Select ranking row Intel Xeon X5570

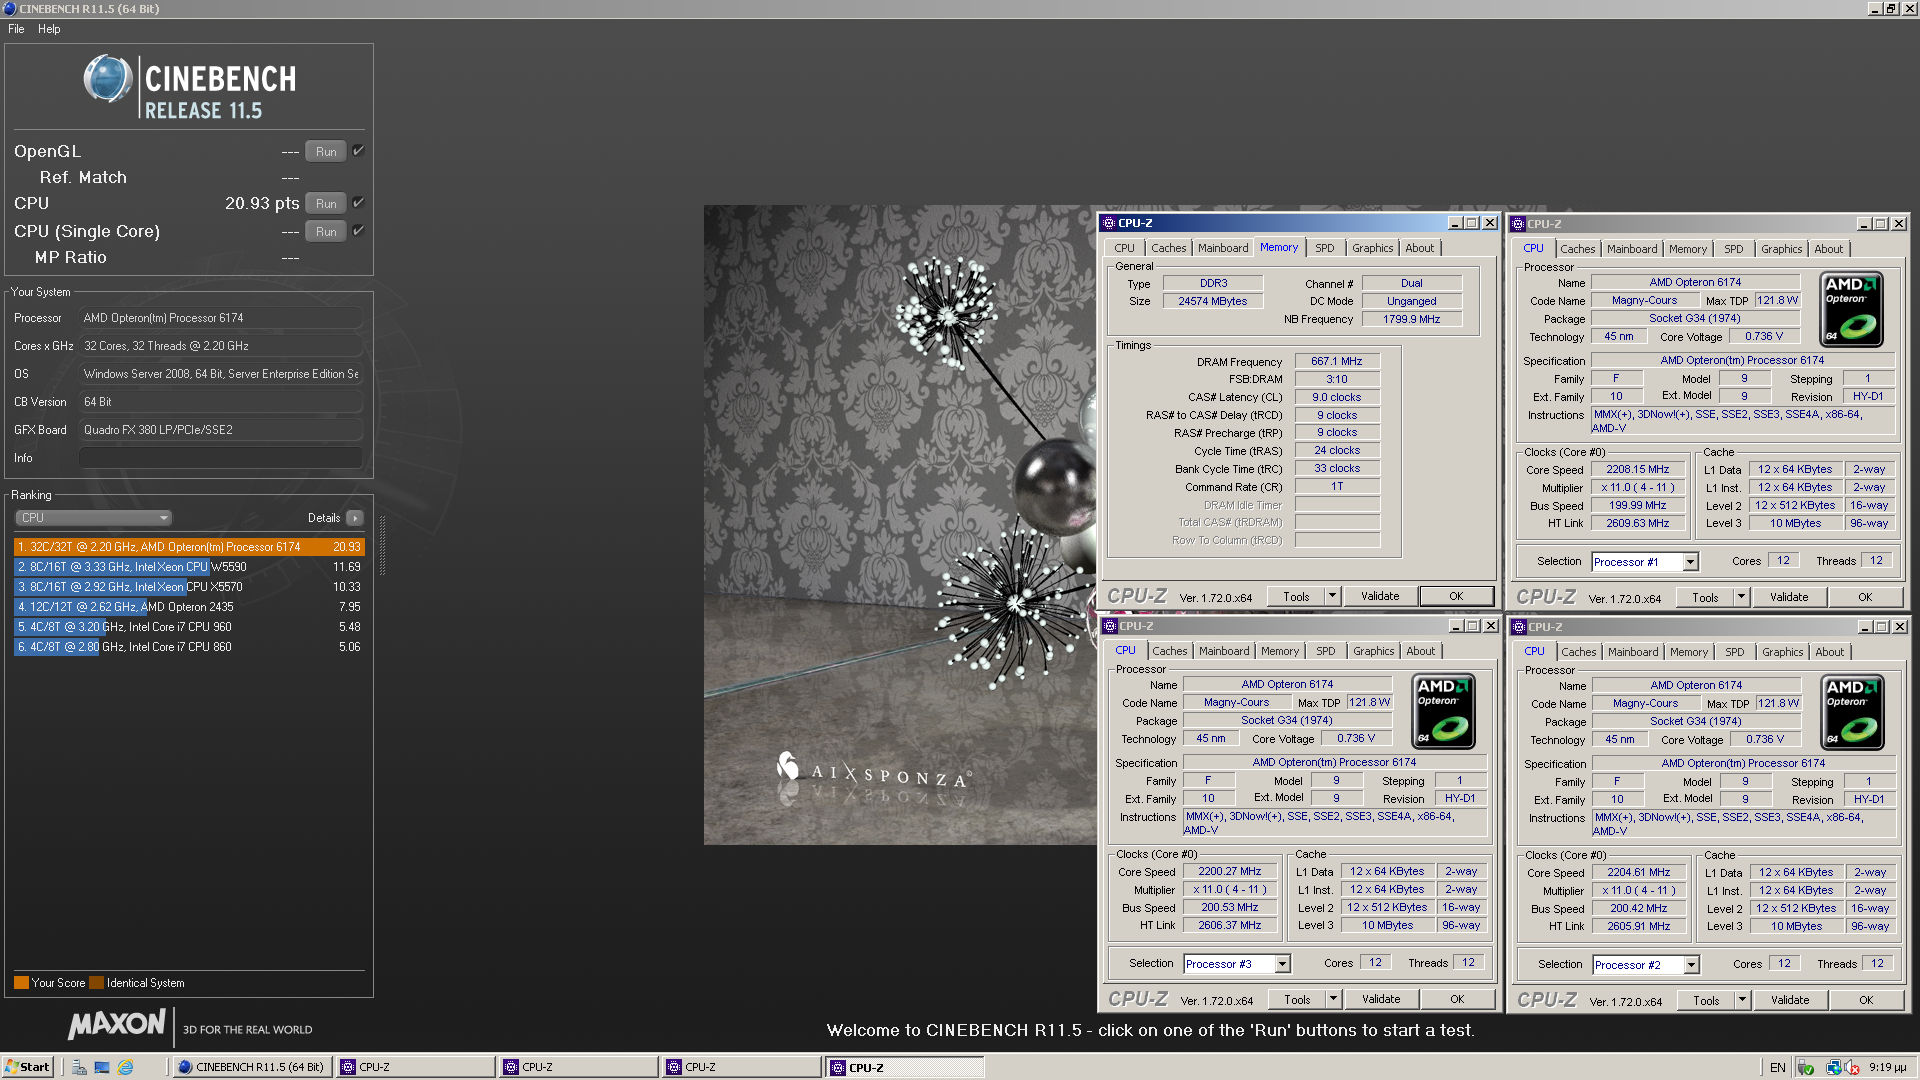189,587
